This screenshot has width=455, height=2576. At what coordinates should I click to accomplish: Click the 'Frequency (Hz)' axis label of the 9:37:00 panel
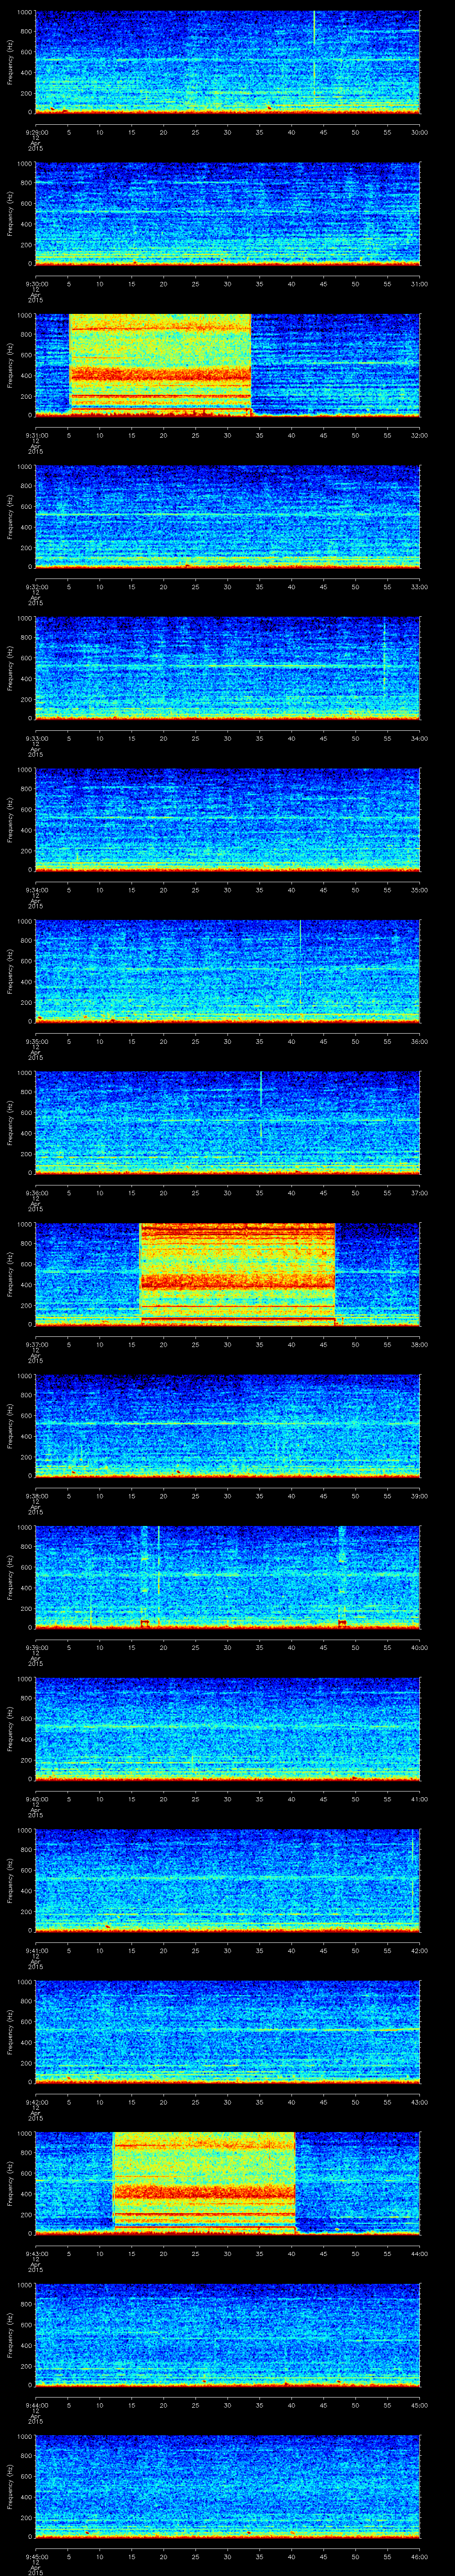[x=10, y=1275]
